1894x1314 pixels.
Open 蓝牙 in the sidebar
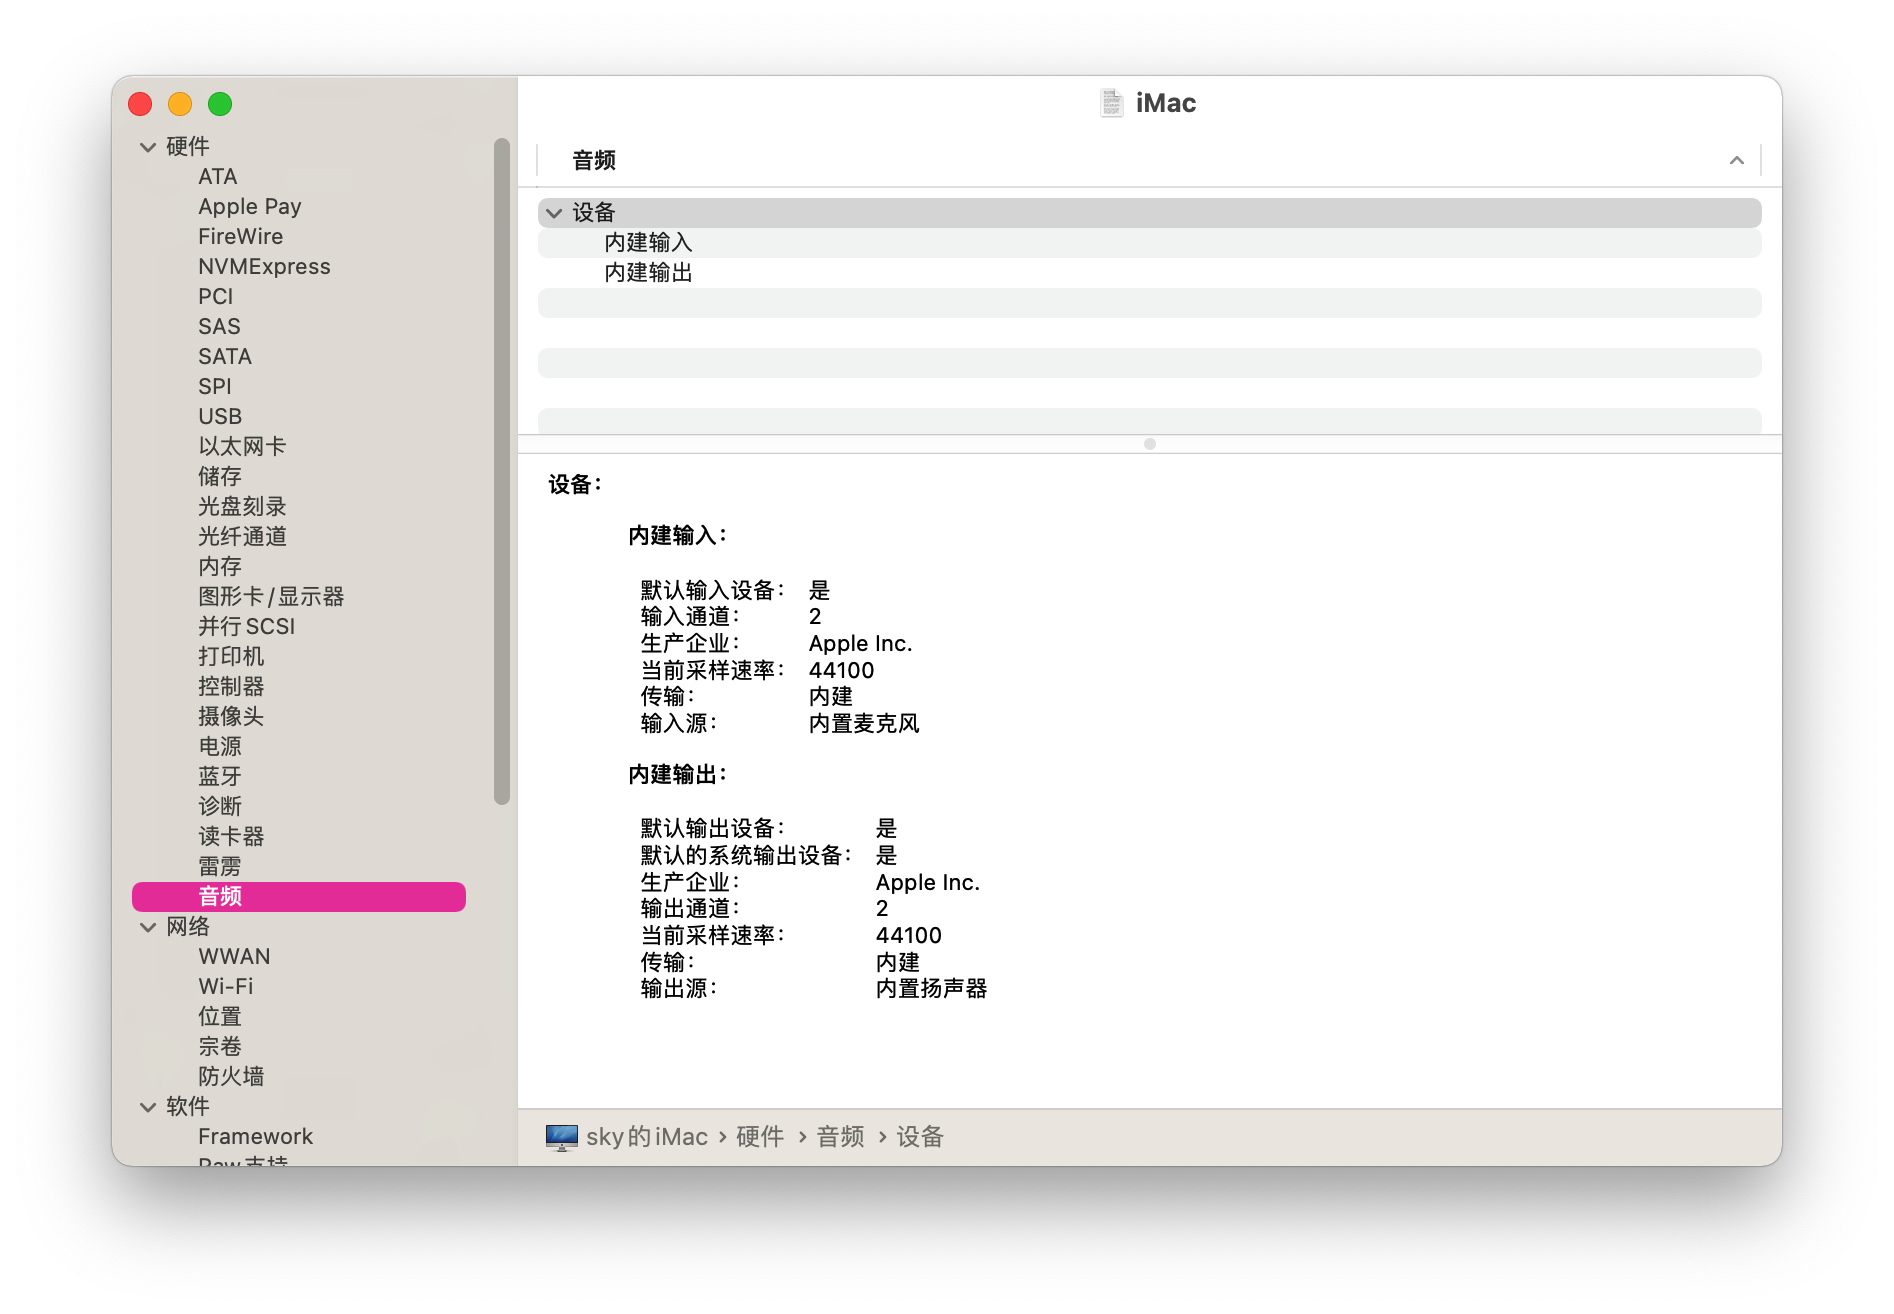point(220,777)
